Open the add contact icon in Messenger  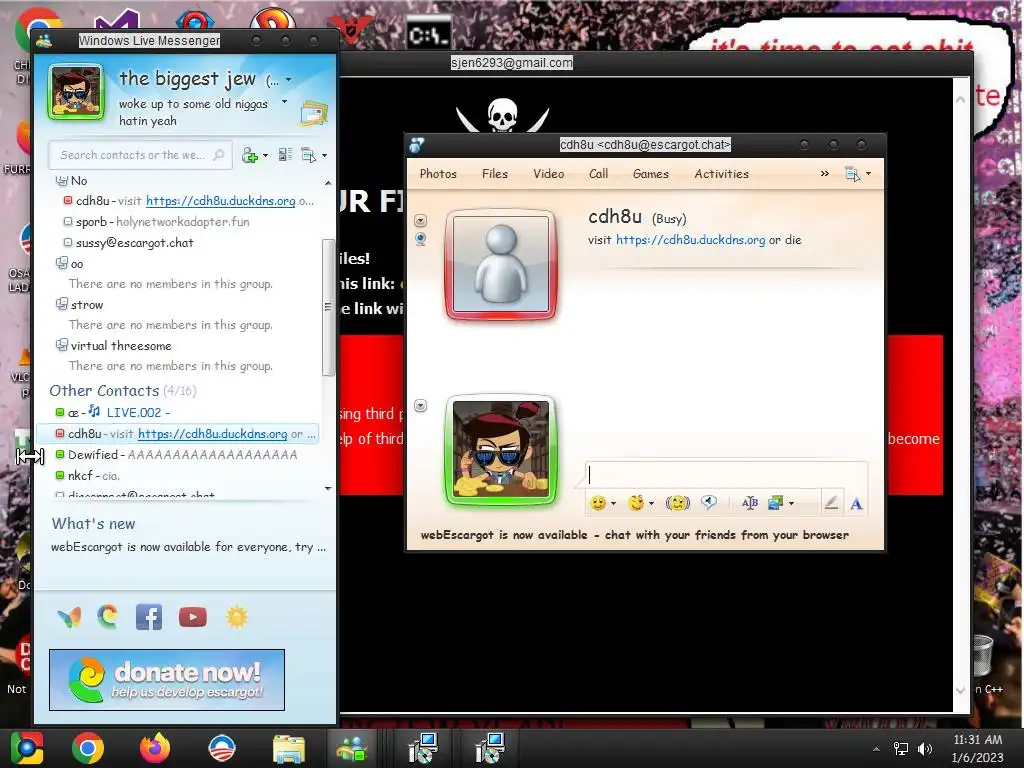click(249, 155)
